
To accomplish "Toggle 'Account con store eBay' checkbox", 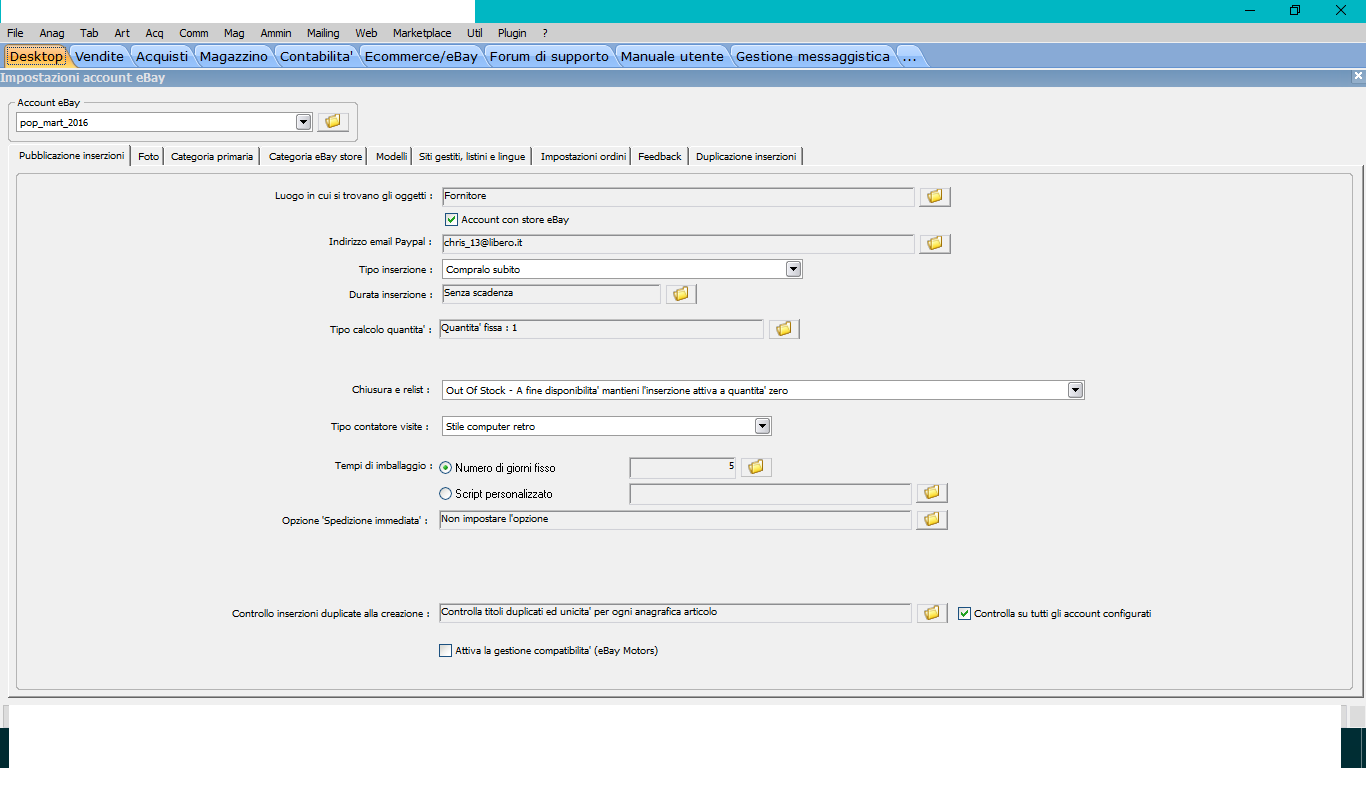I will [452, 219].
